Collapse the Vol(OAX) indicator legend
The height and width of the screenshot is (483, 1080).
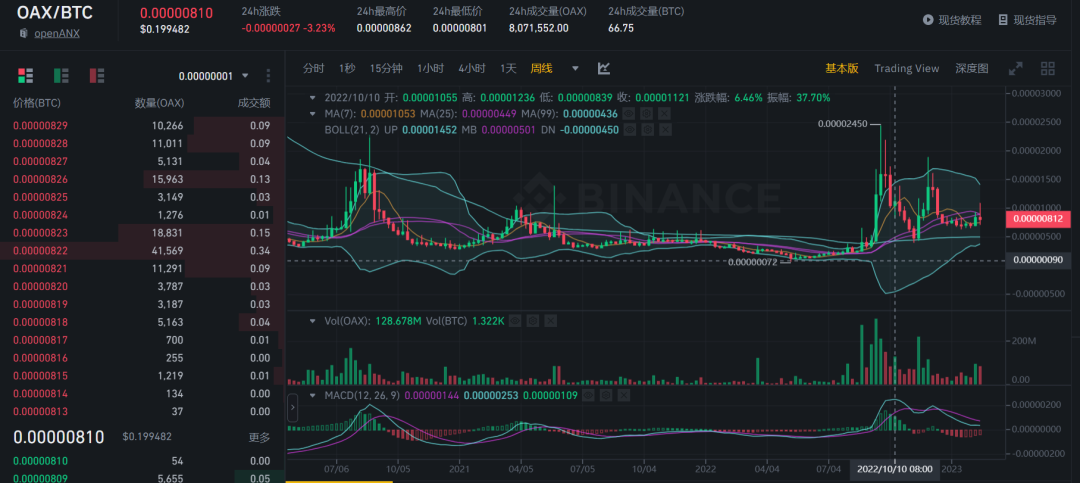tap(313, 321)
